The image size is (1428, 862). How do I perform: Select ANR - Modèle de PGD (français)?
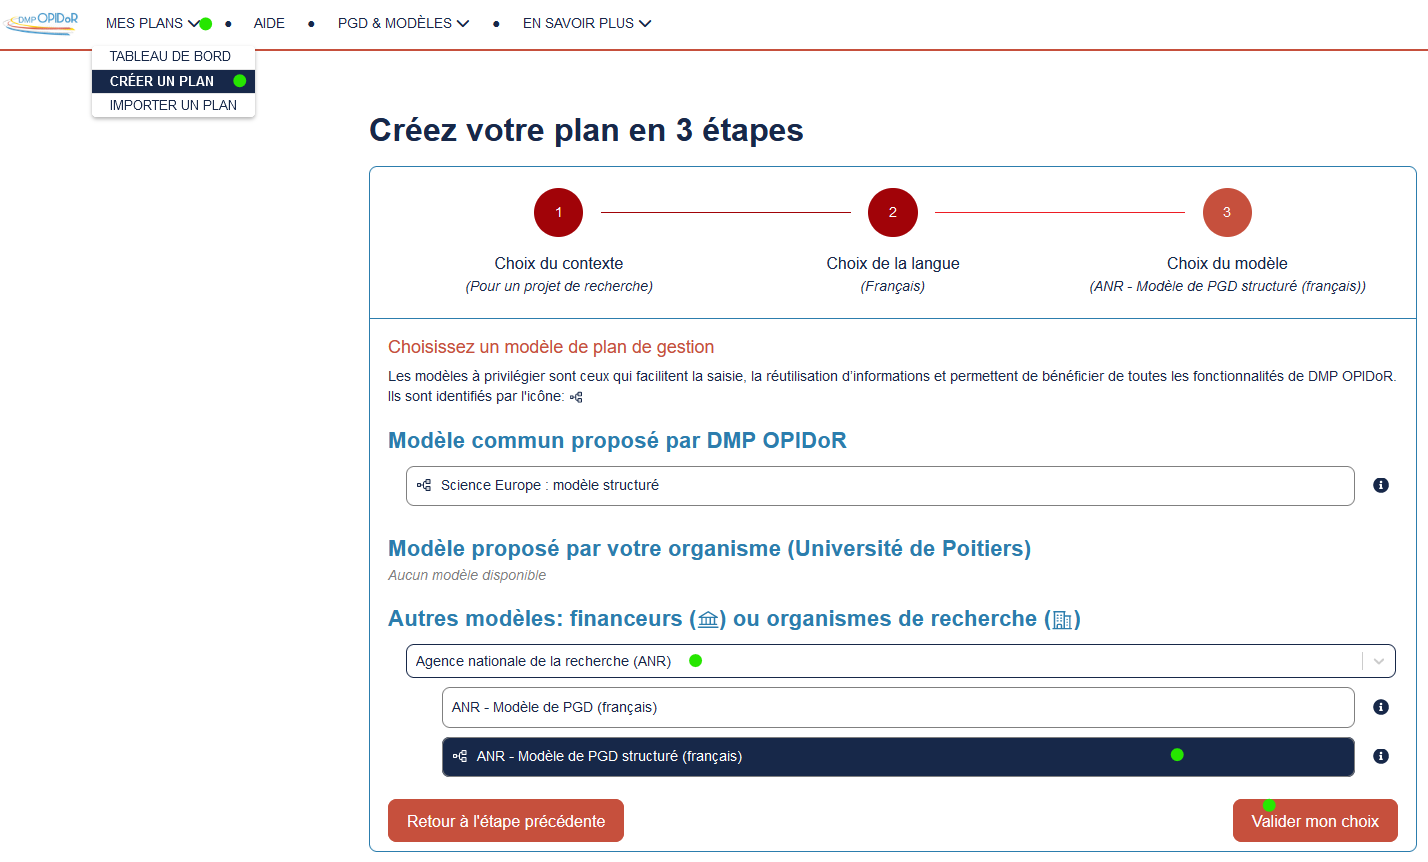(898, 707)
